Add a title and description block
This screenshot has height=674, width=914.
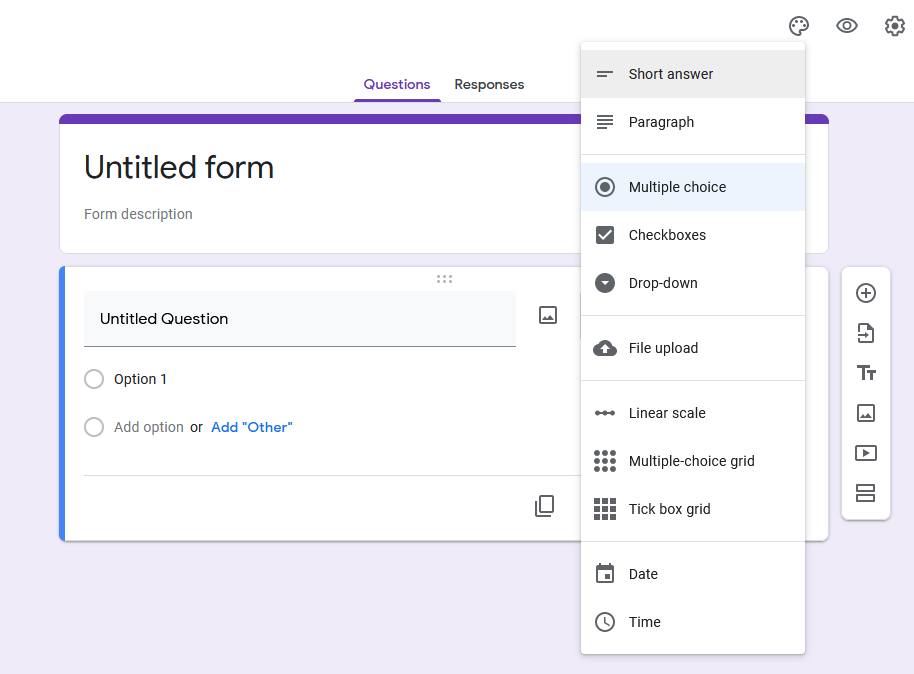866,373
